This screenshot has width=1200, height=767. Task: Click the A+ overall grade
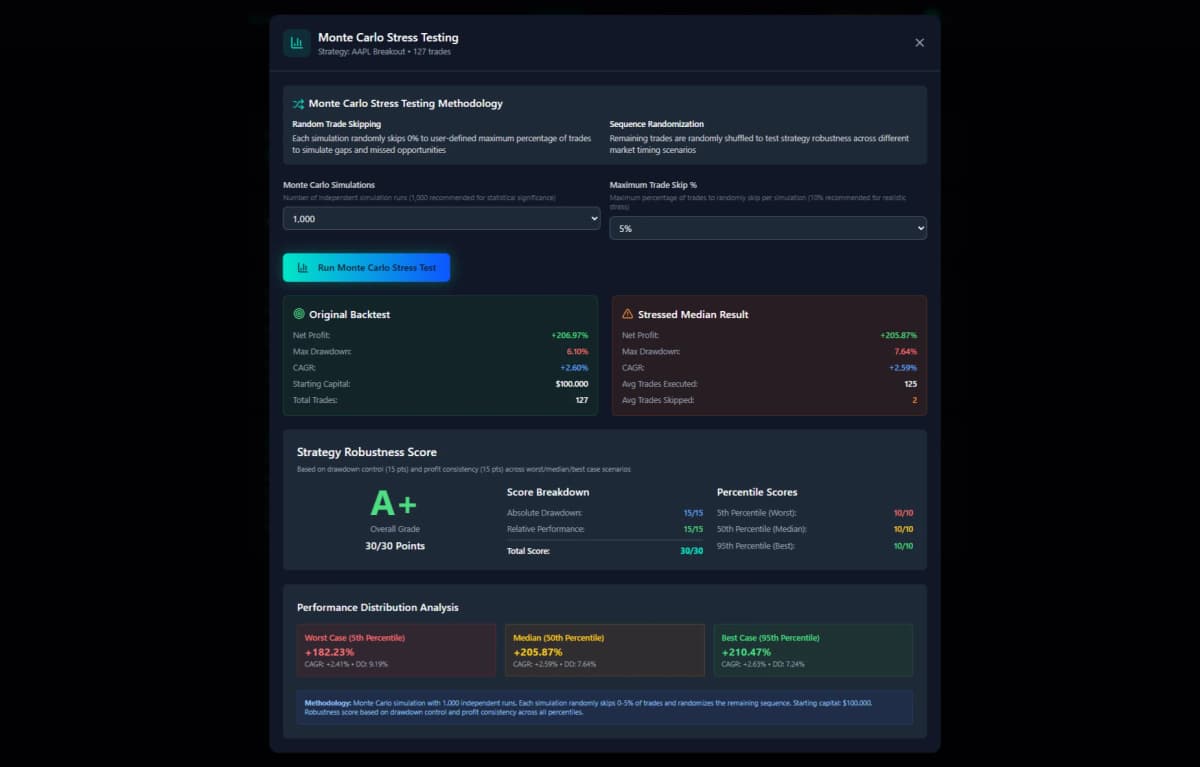pyautogui.click(x=394, y=504)
